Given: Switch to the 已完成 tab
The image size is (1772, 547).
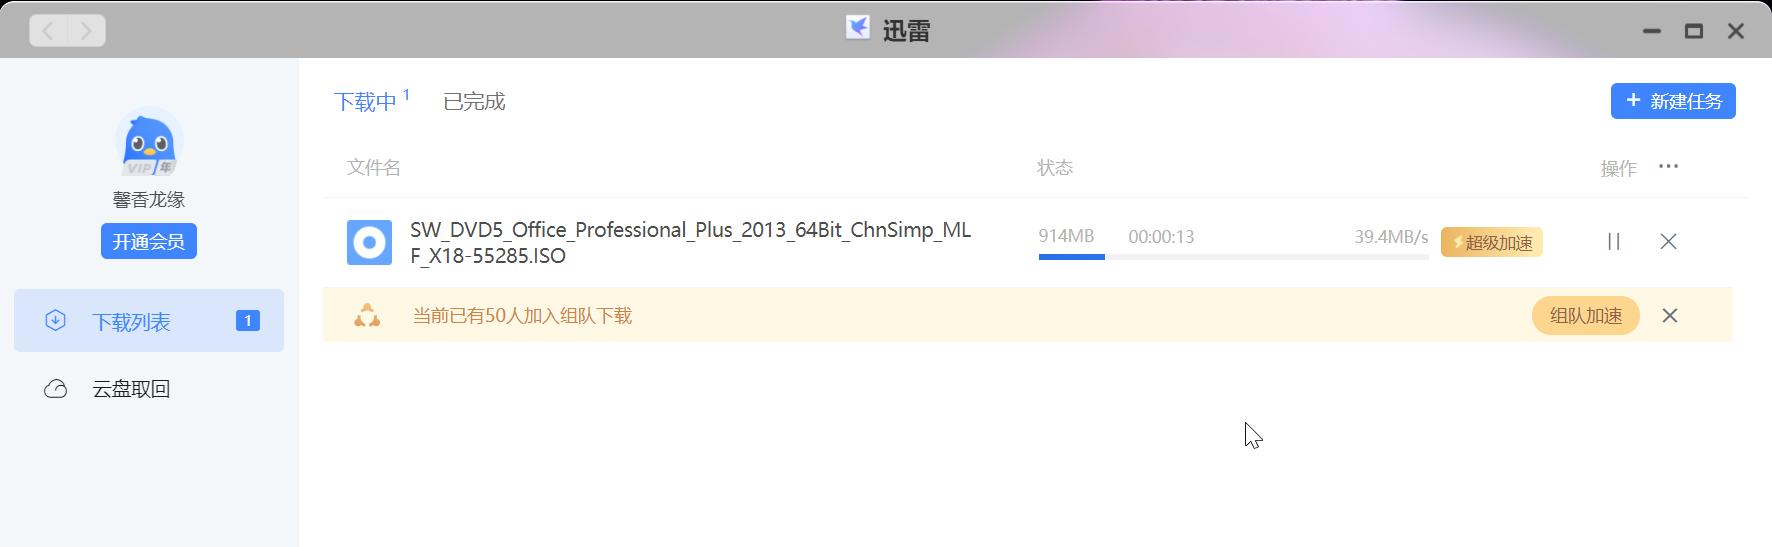Looking at the screenshot, I should (474, 102).
